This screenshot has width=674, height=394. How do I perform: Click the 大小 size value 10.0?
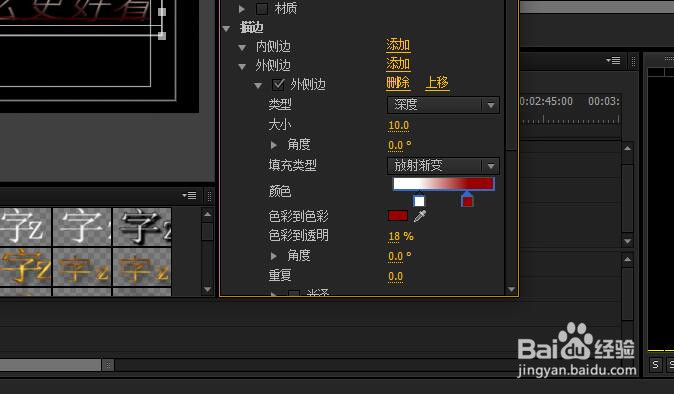coord(398,125)
